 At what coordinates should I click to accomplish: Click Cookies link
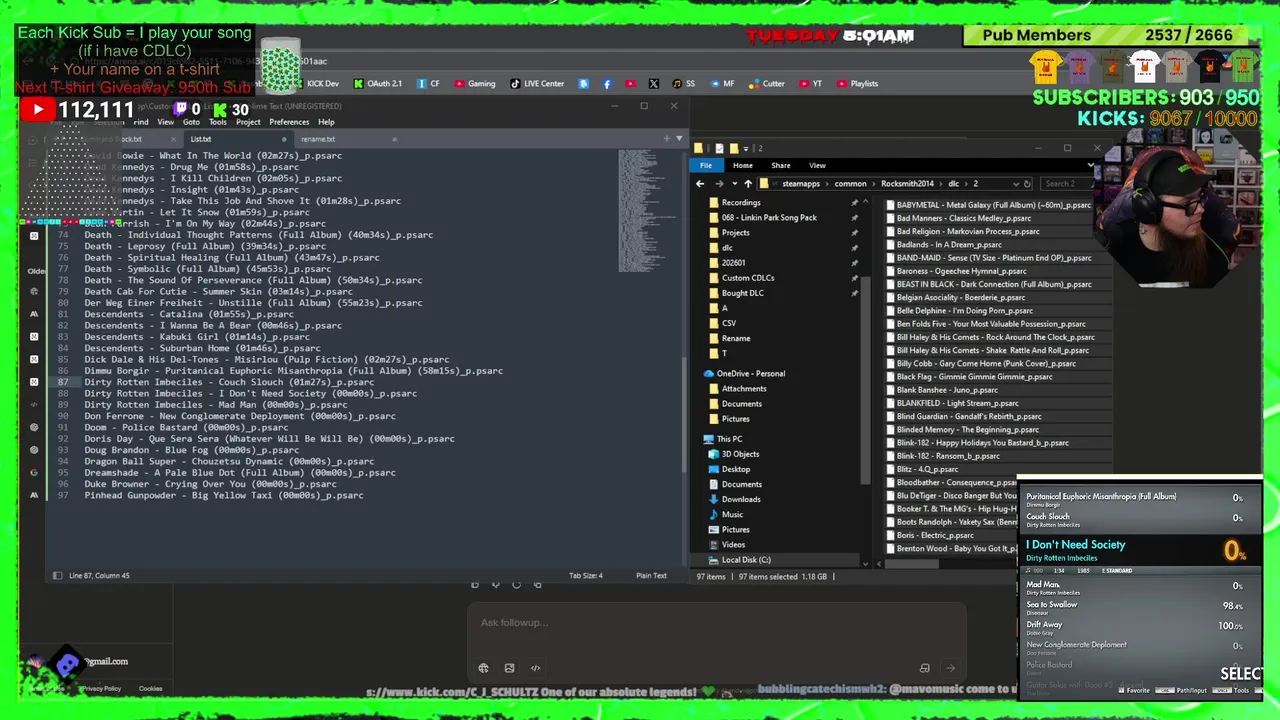(150, 689)
